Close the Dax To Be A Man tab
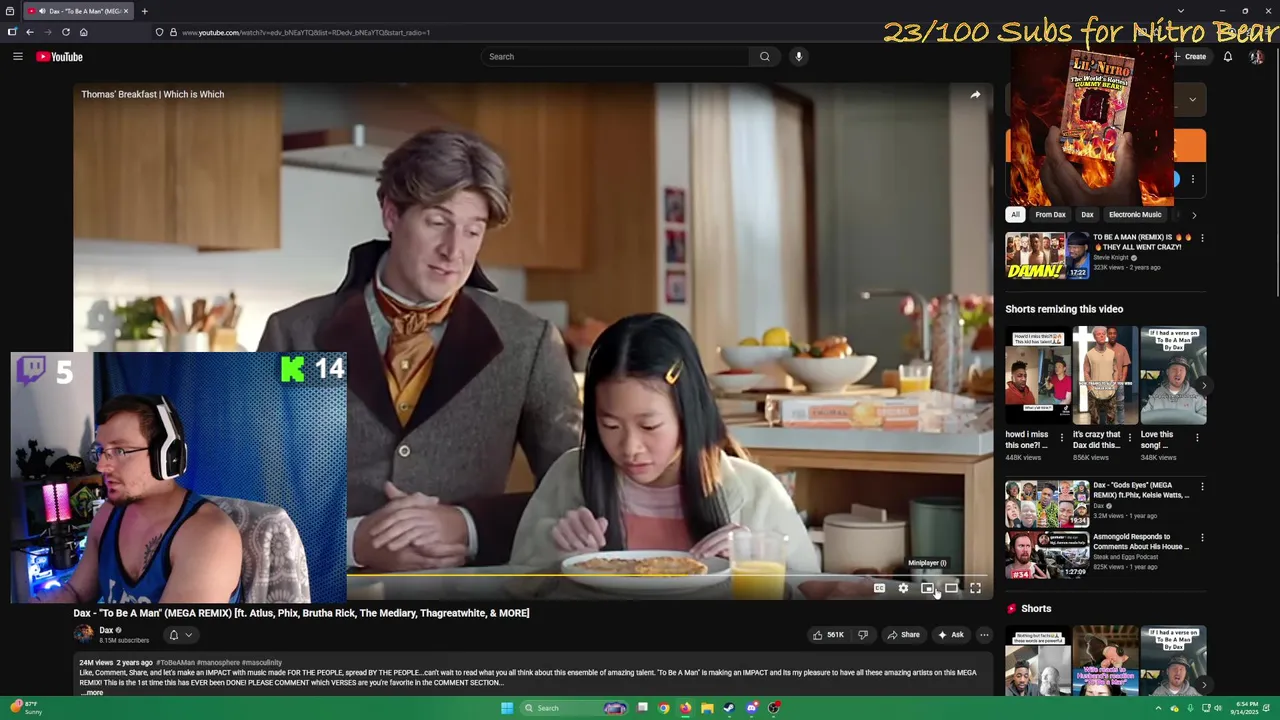Viewport: 1280px width, 720px height. 126,11
